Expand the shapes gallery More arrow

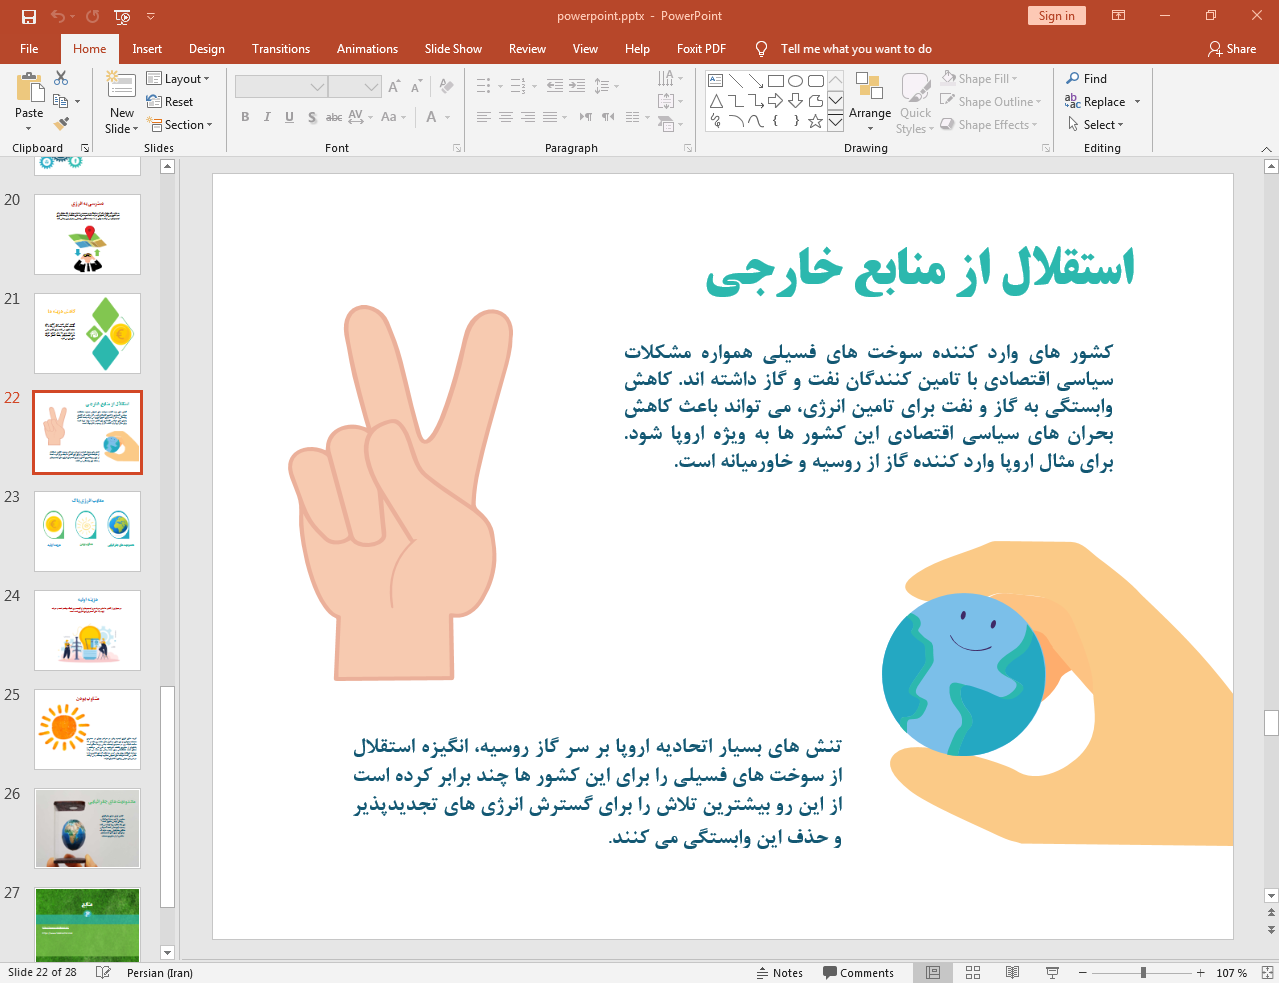coord(835,121)
